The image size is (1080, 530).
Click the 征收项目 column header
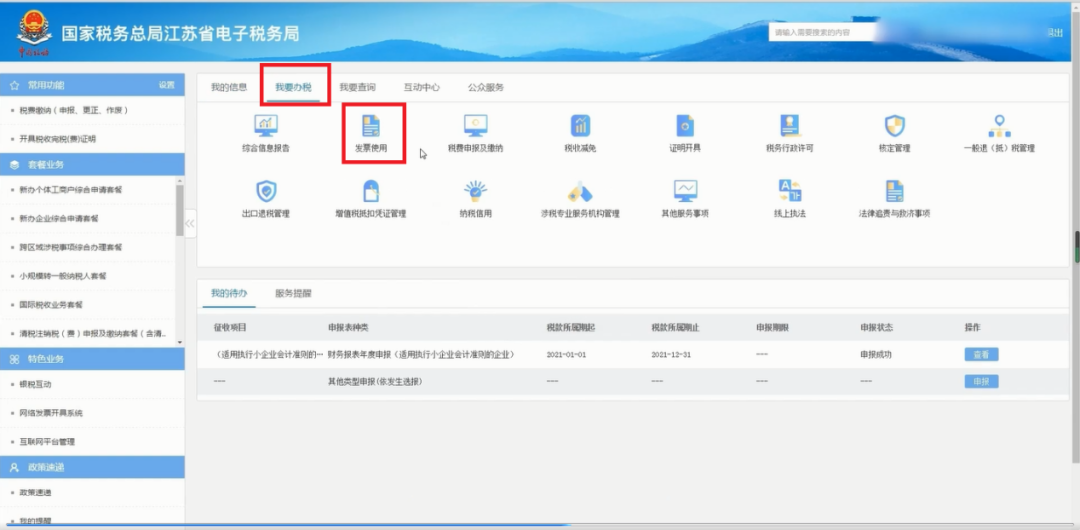pos(230,327)
